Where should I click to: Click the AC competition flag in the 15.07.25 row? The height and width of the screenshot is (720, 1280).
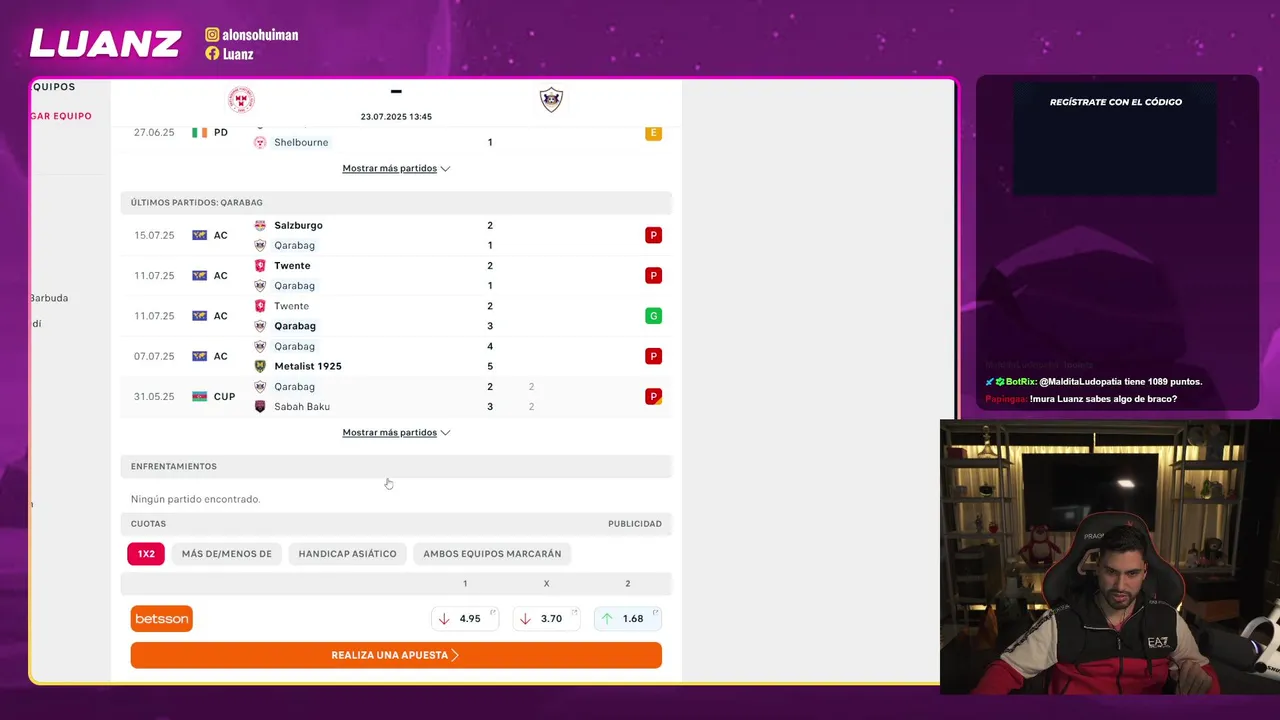coord(199,235)
